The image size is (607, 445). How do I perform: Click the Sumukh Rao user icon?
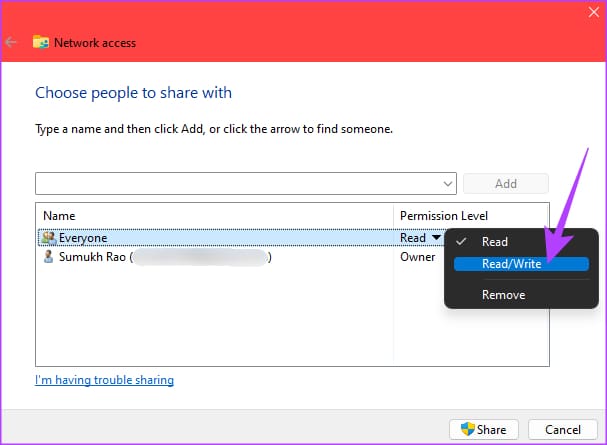48,257
